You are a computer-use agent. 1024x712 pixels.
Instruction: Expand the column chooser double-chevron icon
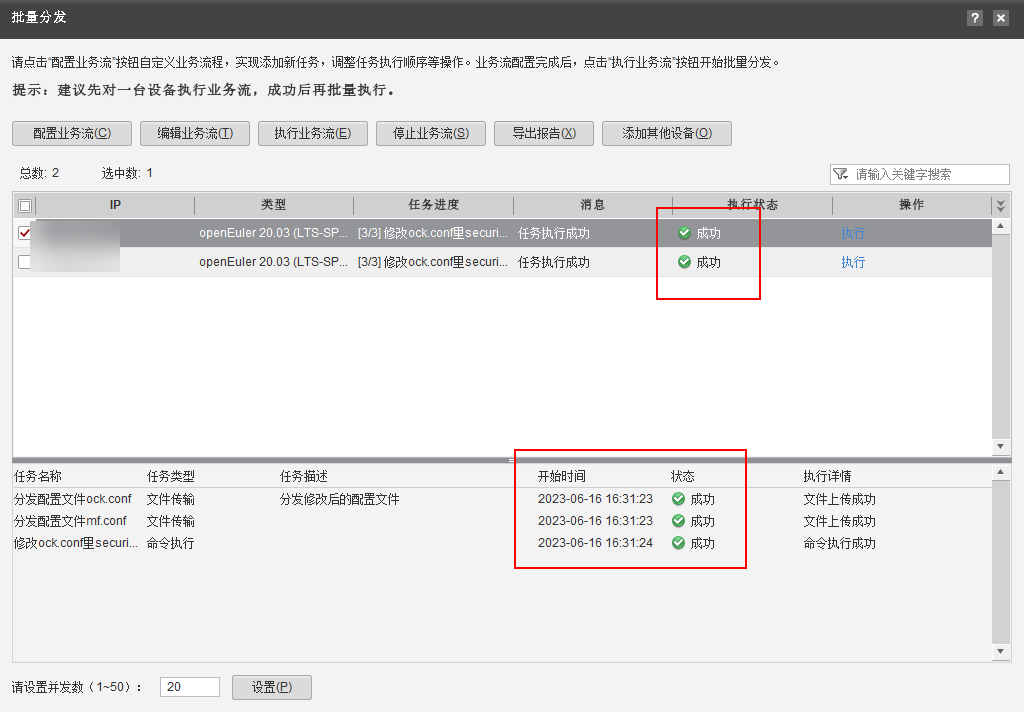point(1000,206)
